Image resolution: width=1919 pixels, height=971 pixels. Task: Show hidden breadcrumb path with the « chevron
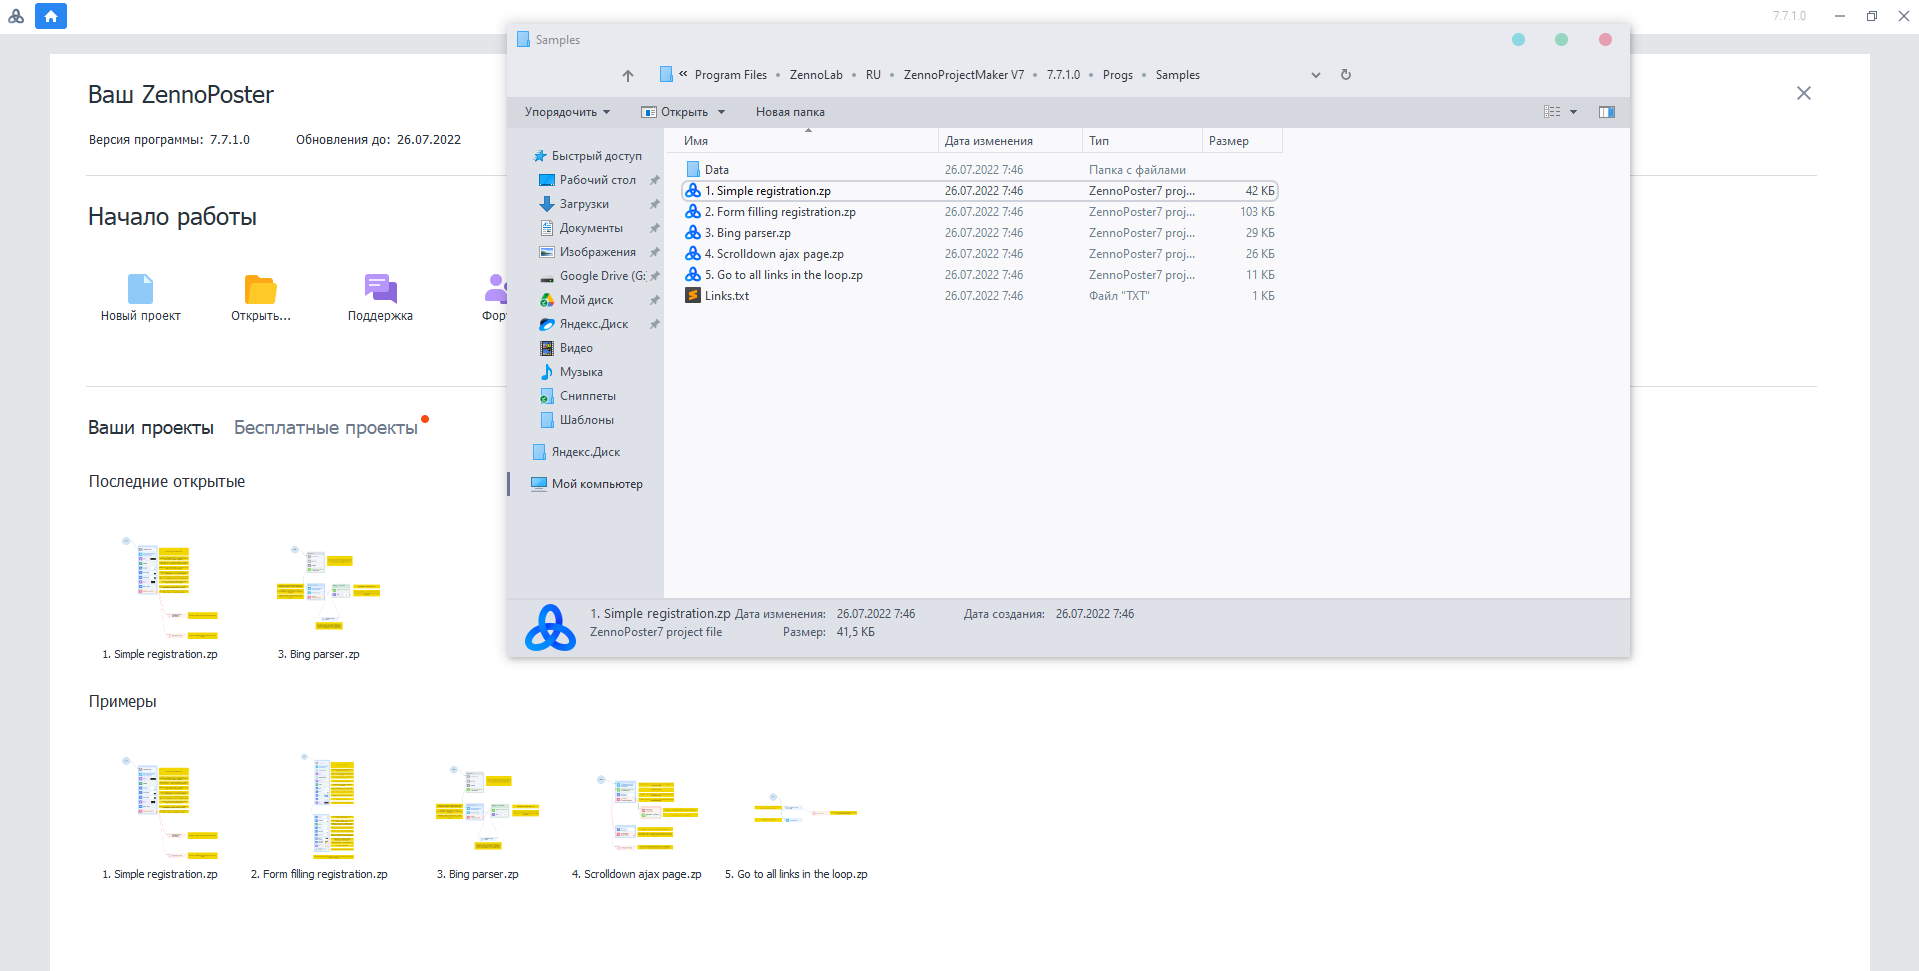(683, 74)
